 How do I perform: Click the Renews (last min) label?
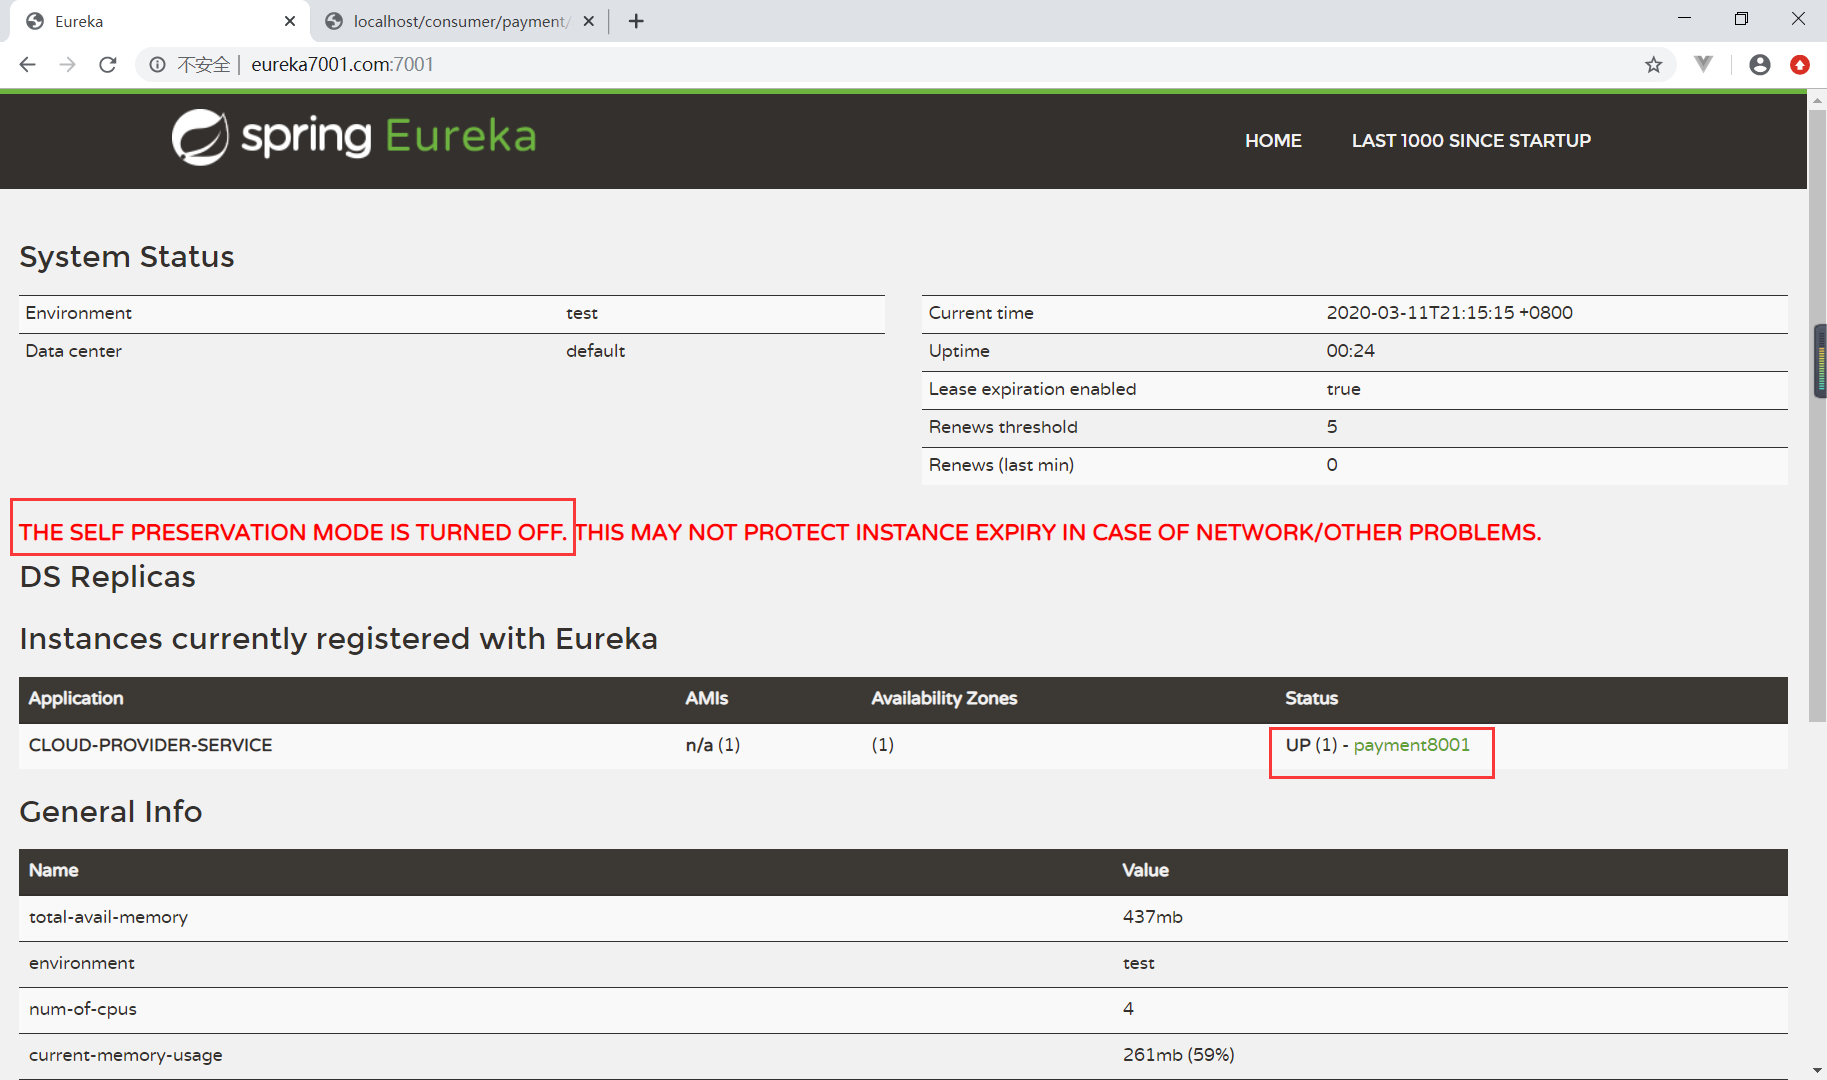pyautogui.click(x=1001, y=465)
